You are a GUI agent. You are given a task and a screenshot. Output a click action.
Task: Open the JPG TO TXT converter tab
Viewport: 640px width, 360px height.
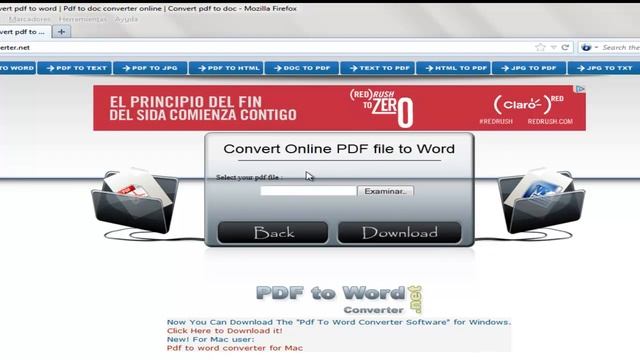pyautogui.click(x=604, y=68)
